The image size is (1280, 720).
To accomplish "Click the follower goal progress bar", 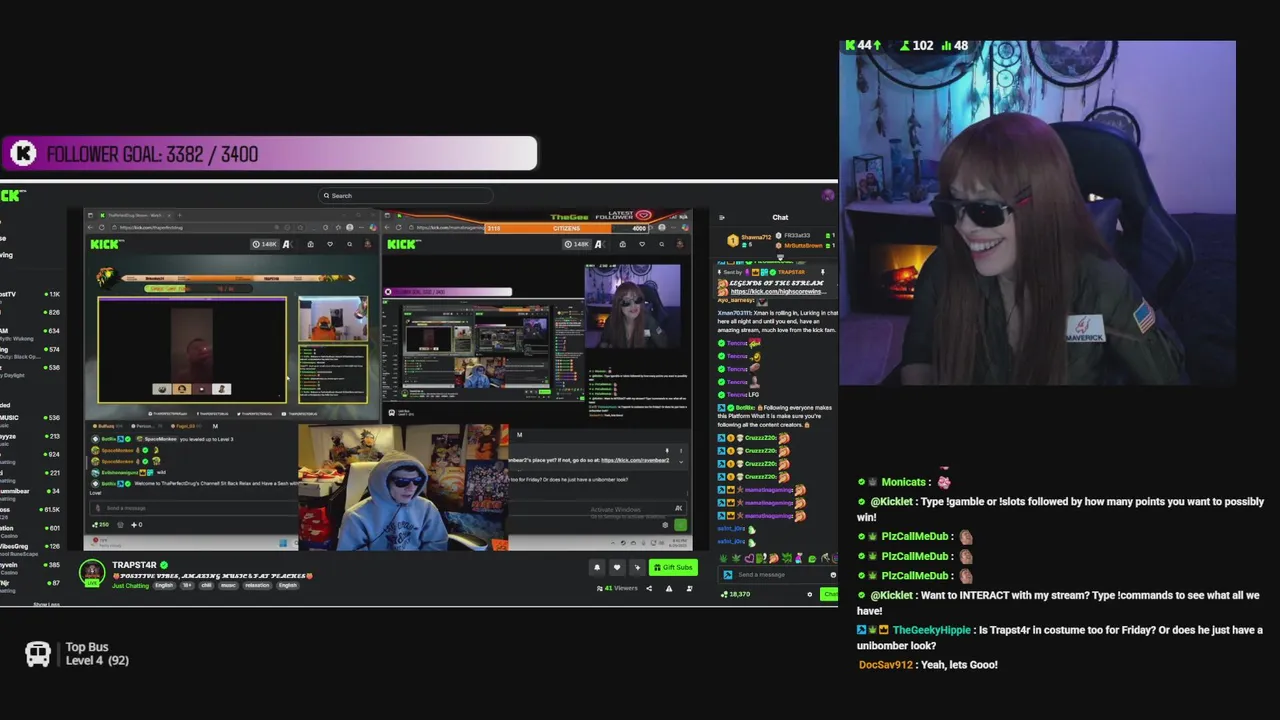I will coord(270,153).
